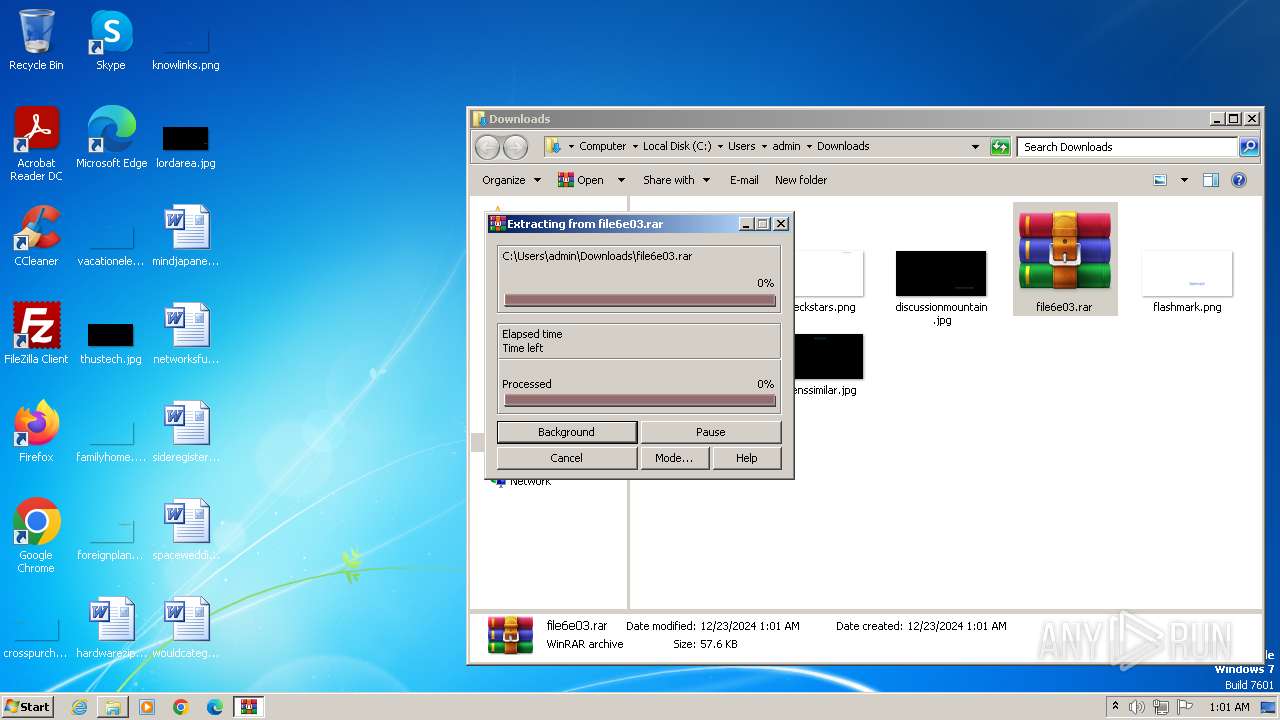Click the Open toolbar command
The image size is (1280, 720).
(x=581, y=180)
